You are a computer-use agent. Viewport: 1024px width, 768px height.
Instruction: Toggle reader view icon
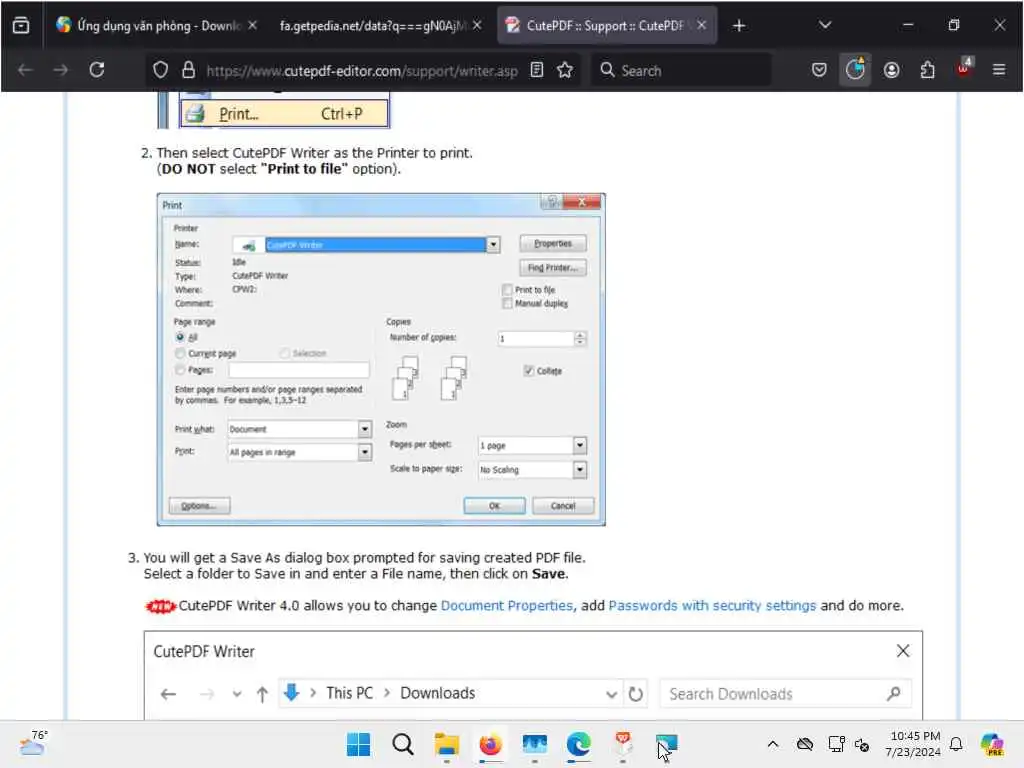pos(537,70)
